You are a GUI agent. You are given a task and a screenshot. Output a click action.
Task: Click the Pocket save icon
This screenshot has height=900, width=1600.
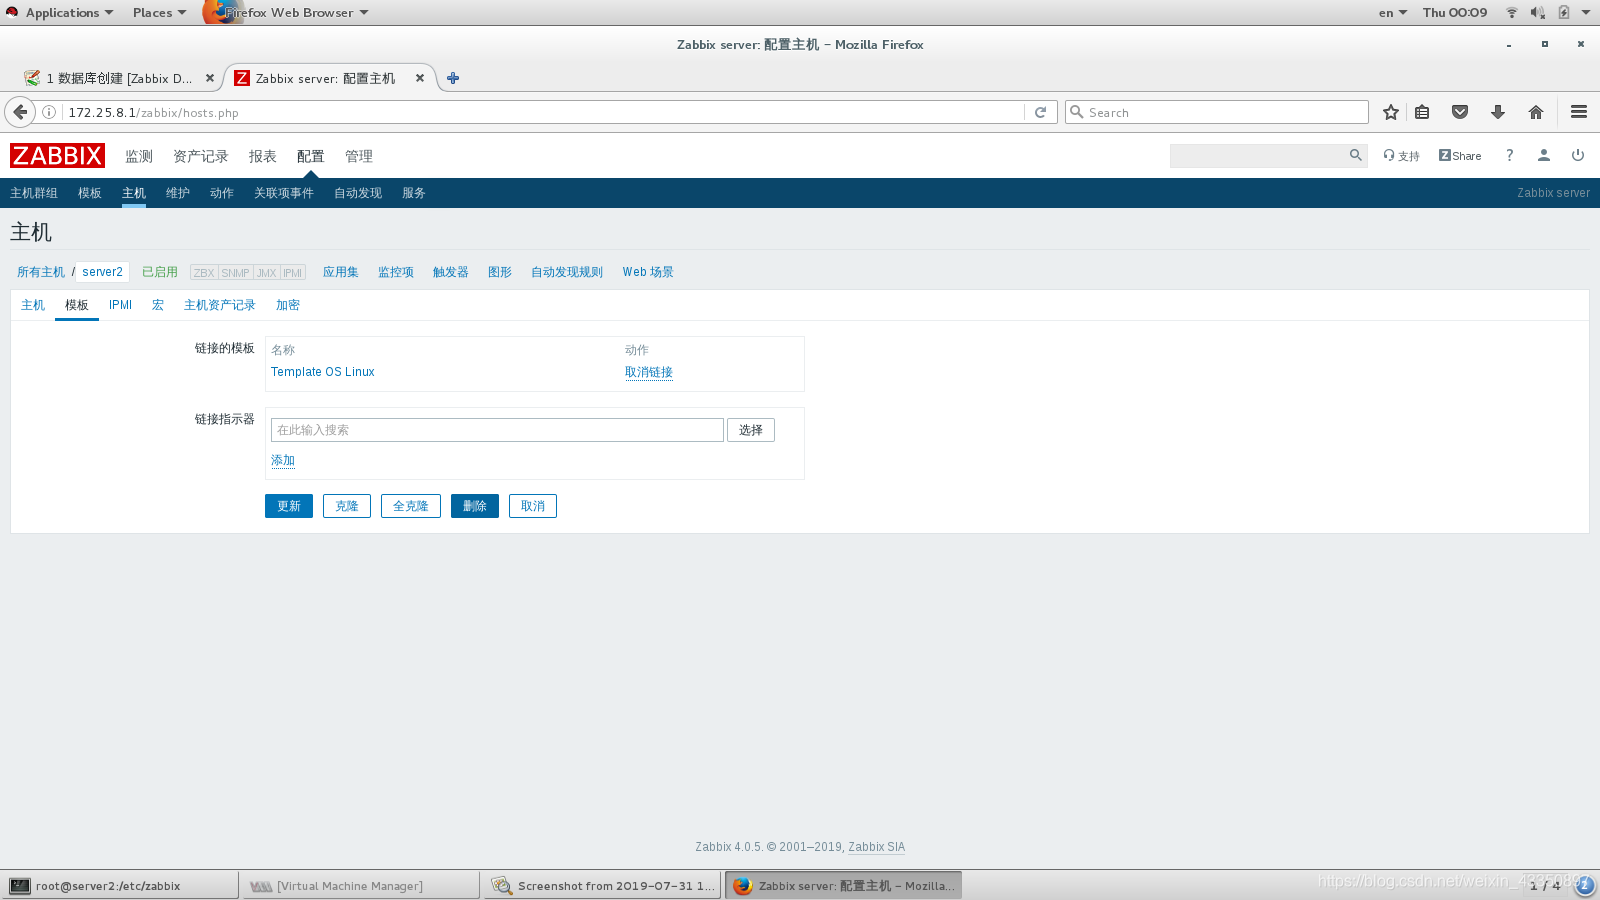(1460, 112)
